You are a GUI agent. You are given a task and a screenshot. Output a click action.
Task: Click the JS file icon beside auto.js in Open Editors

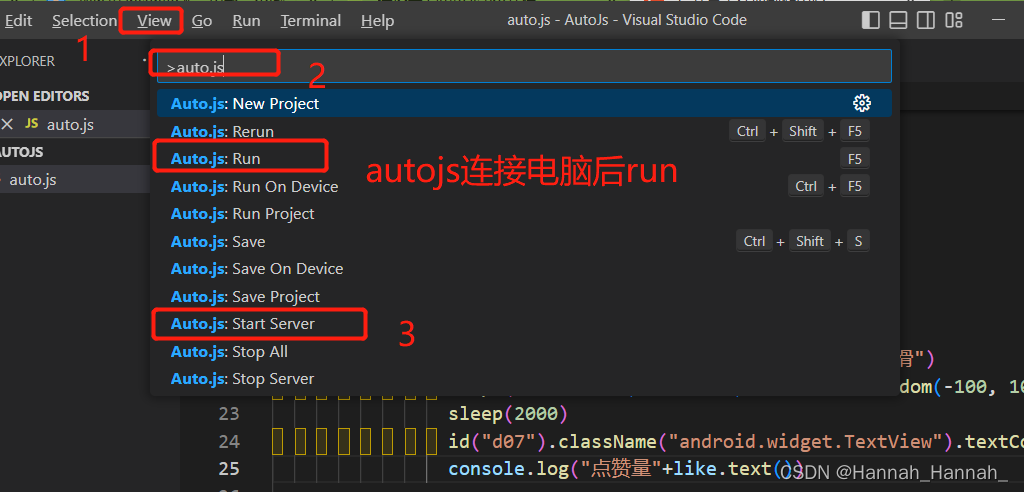[31, 123]
